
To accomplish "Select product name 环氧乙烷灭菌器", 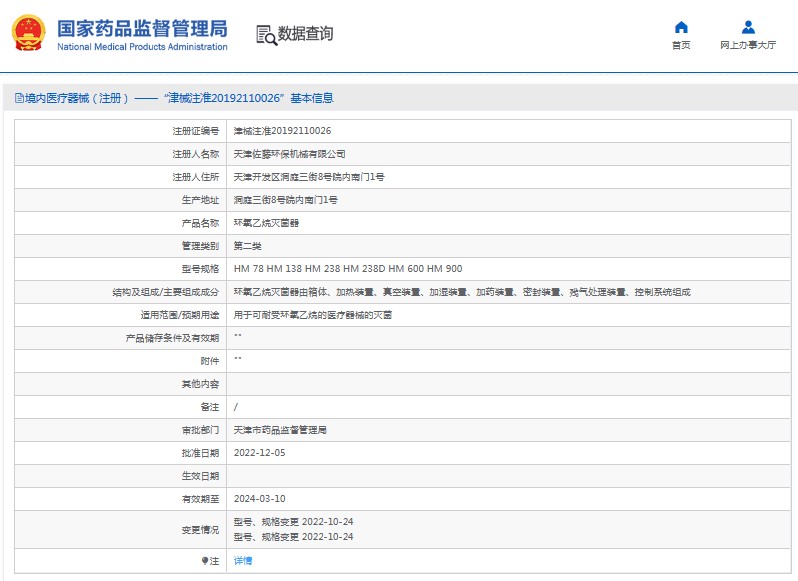I will 266,223.
